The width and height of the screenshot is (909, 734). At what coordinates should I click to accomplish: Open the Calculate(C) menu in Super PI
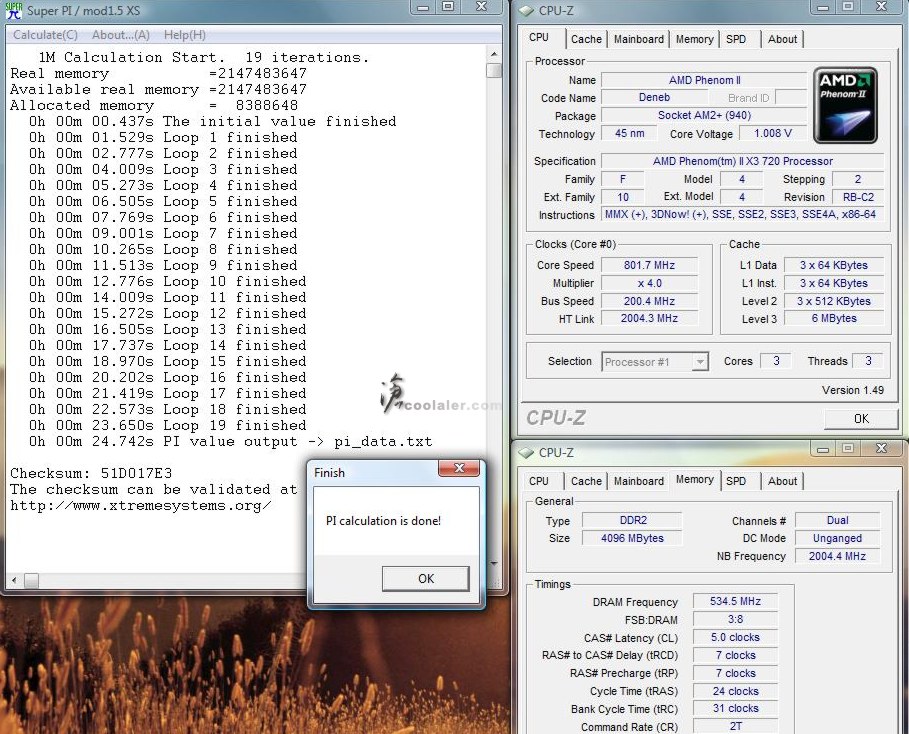pos(45,35)
